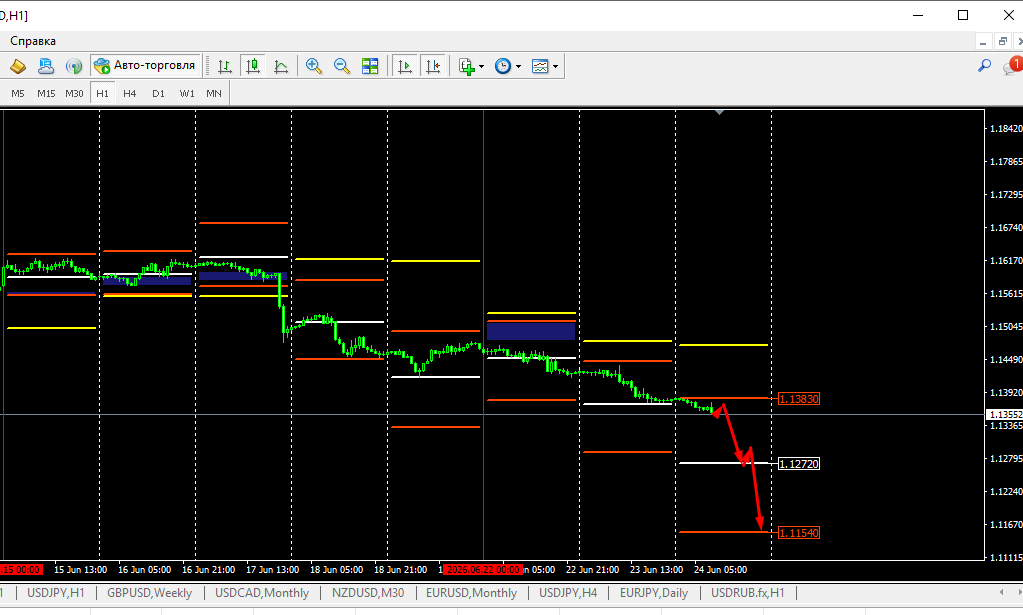
Task: Click the current price 1.13552 on axis
Action: (1005, 415)
